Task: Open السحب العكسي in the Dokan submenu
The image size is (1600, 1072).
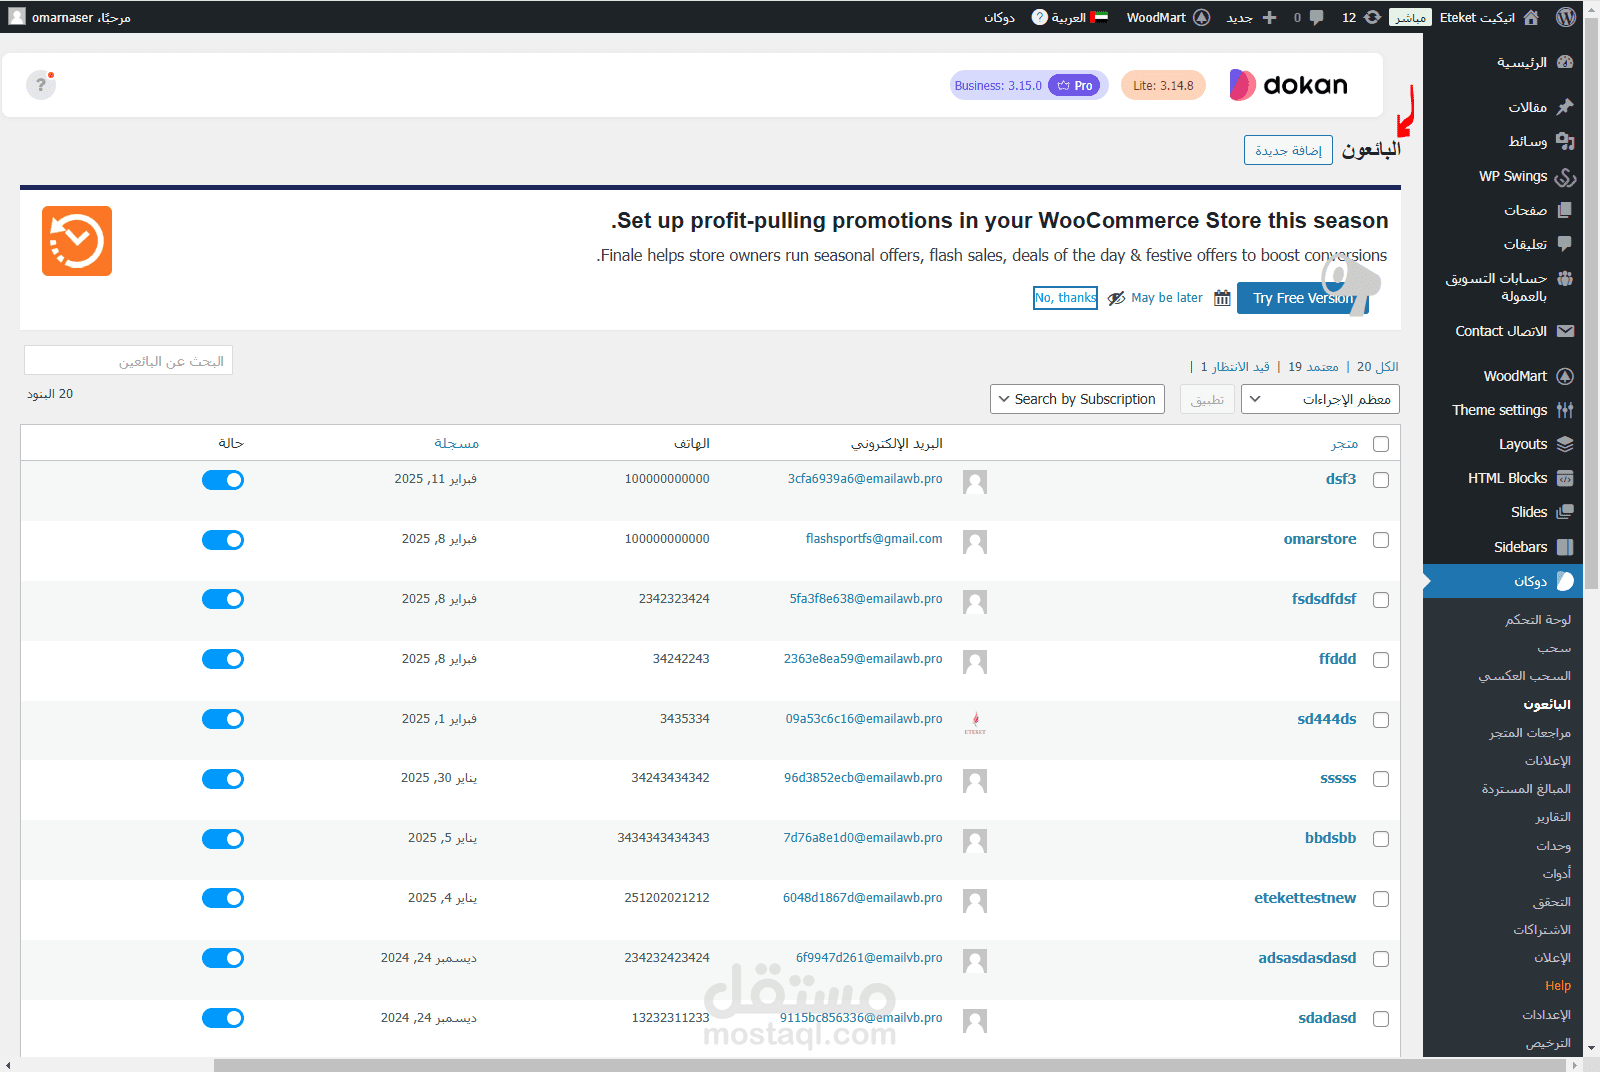Action: click(1525, 676)
